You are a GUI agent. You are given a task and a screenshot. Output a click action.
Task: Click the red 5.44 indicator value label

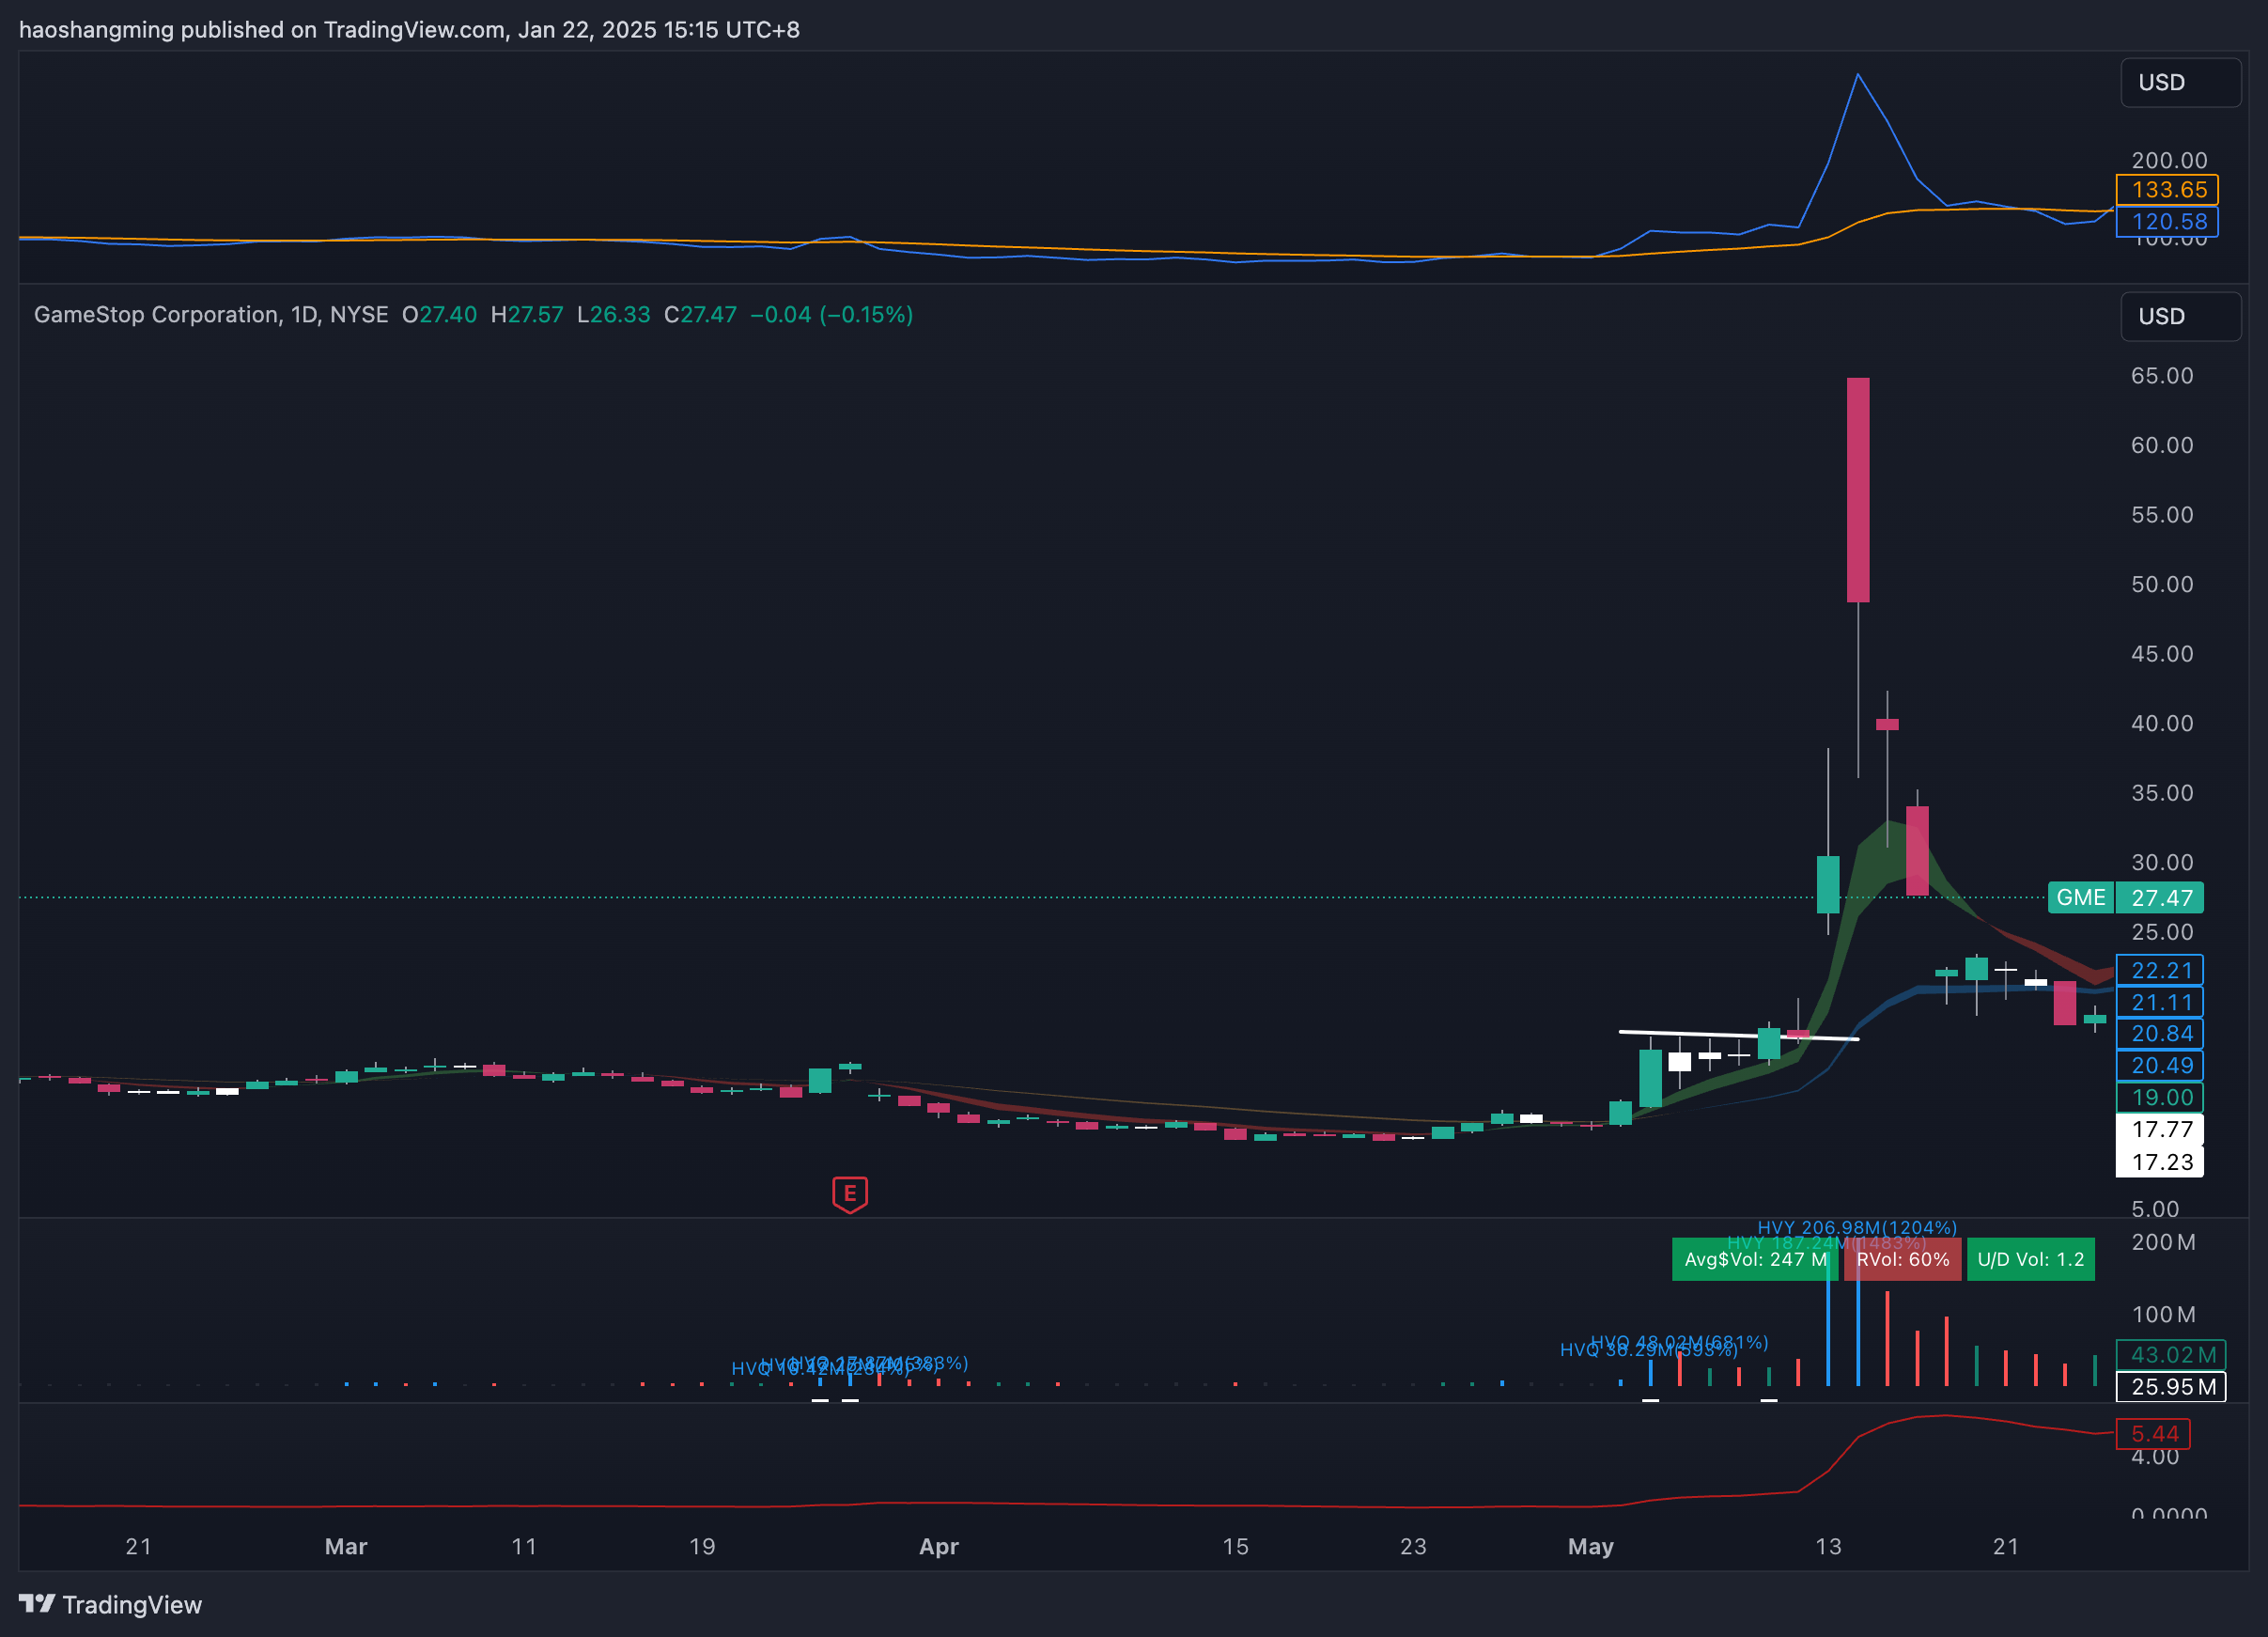(x=2152, y=1433)
